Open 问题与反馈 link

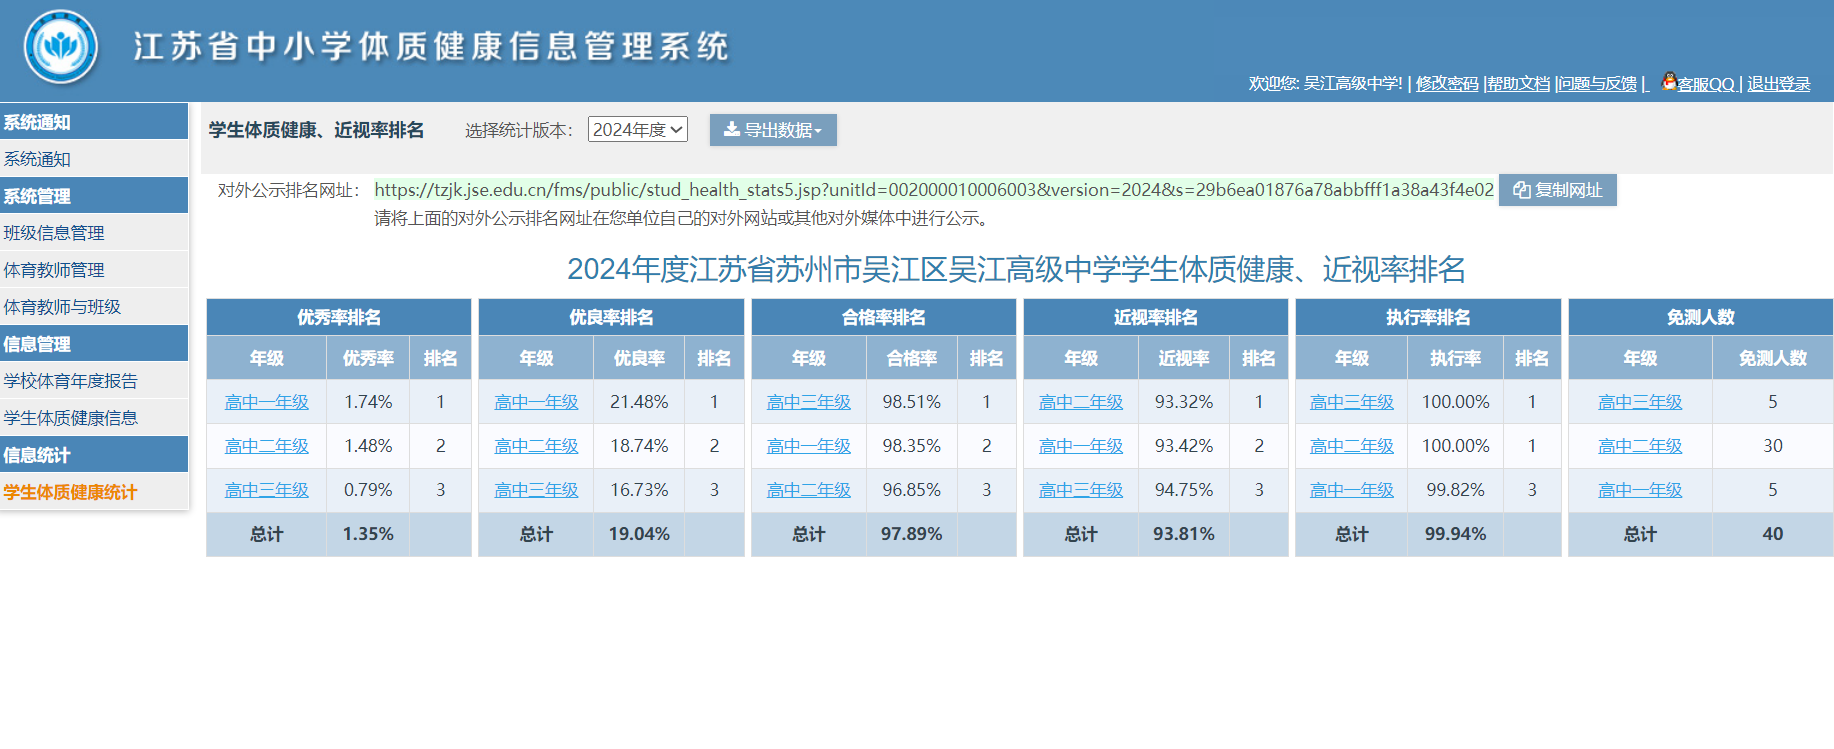click(x=1598, y=84)
